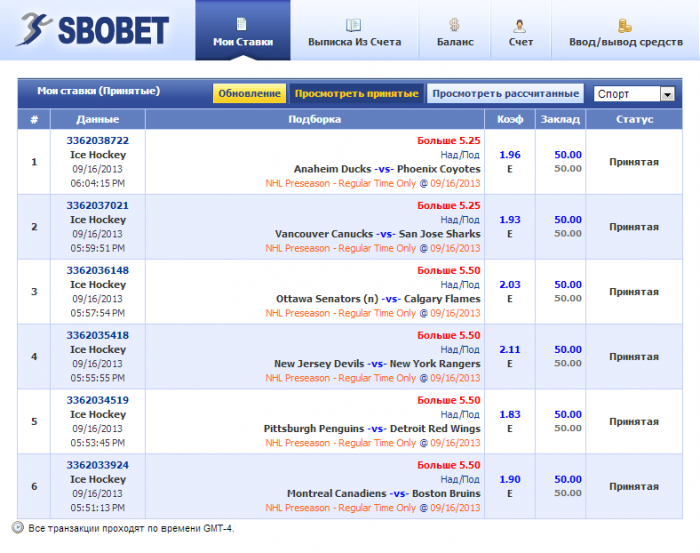Click Принятая status in bet row 1
The image size is (700, 553).
point(634,162)
